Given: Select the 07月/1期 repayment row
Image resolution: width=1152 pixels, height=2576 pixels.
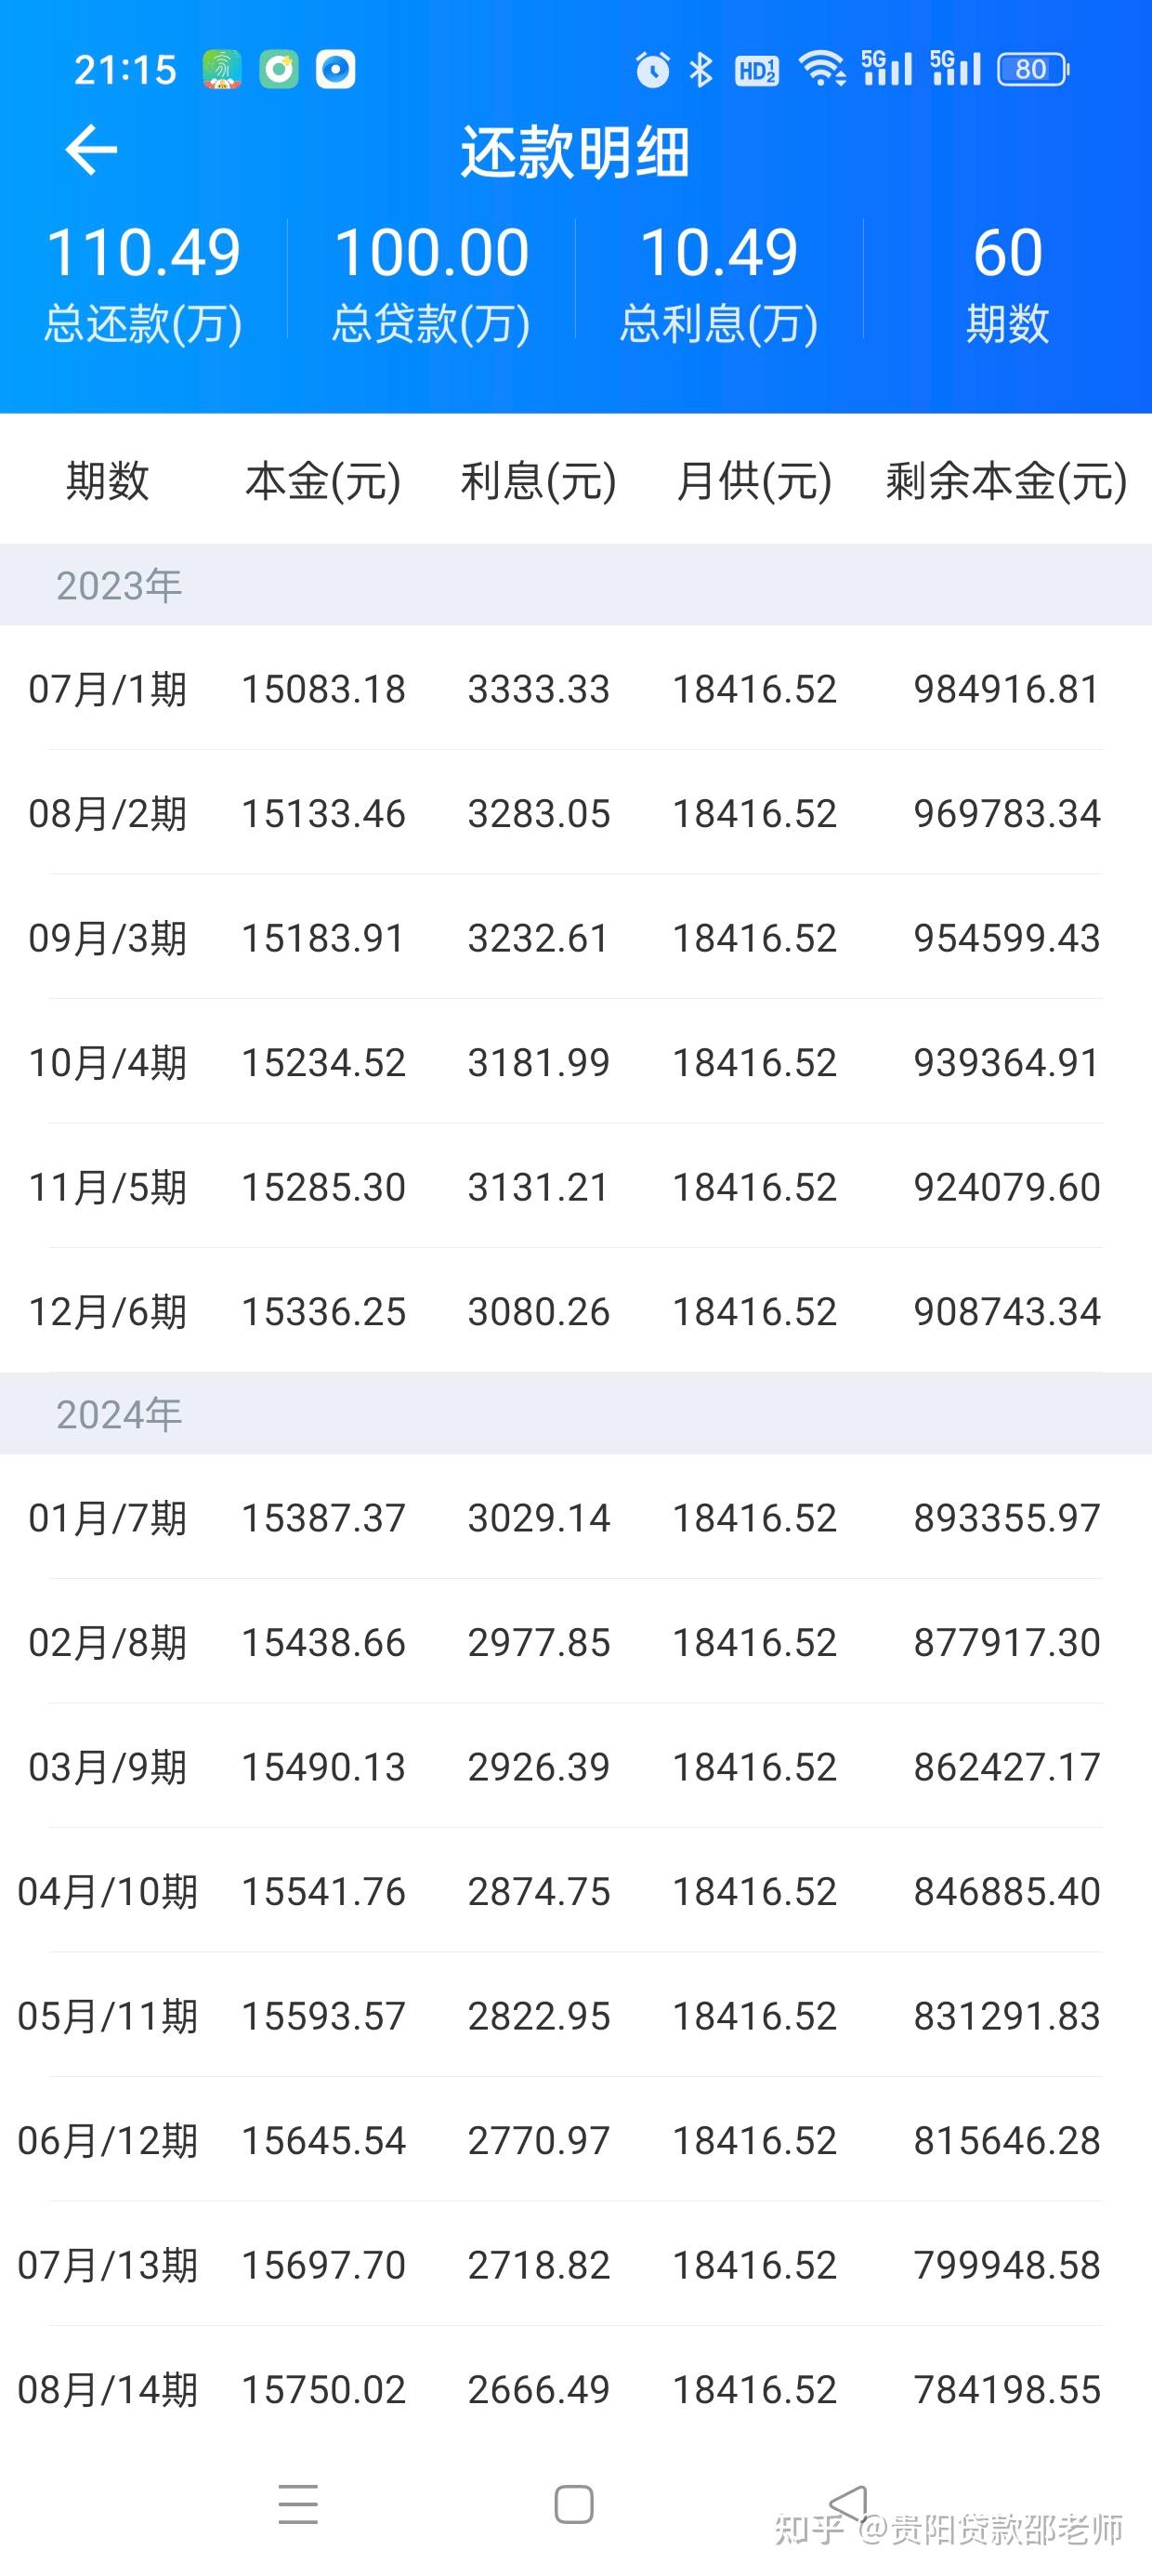Looking at the screenshot, I should coord(576,689).
